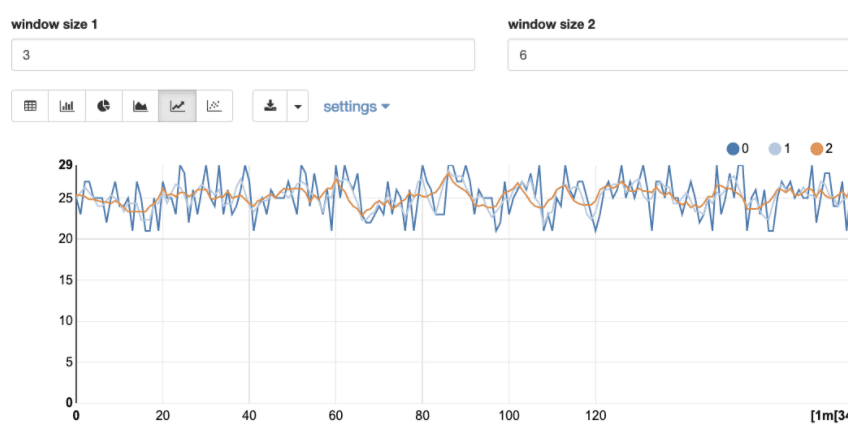
Task: Download the data with the download icon
Action: [x=270, y=106]
